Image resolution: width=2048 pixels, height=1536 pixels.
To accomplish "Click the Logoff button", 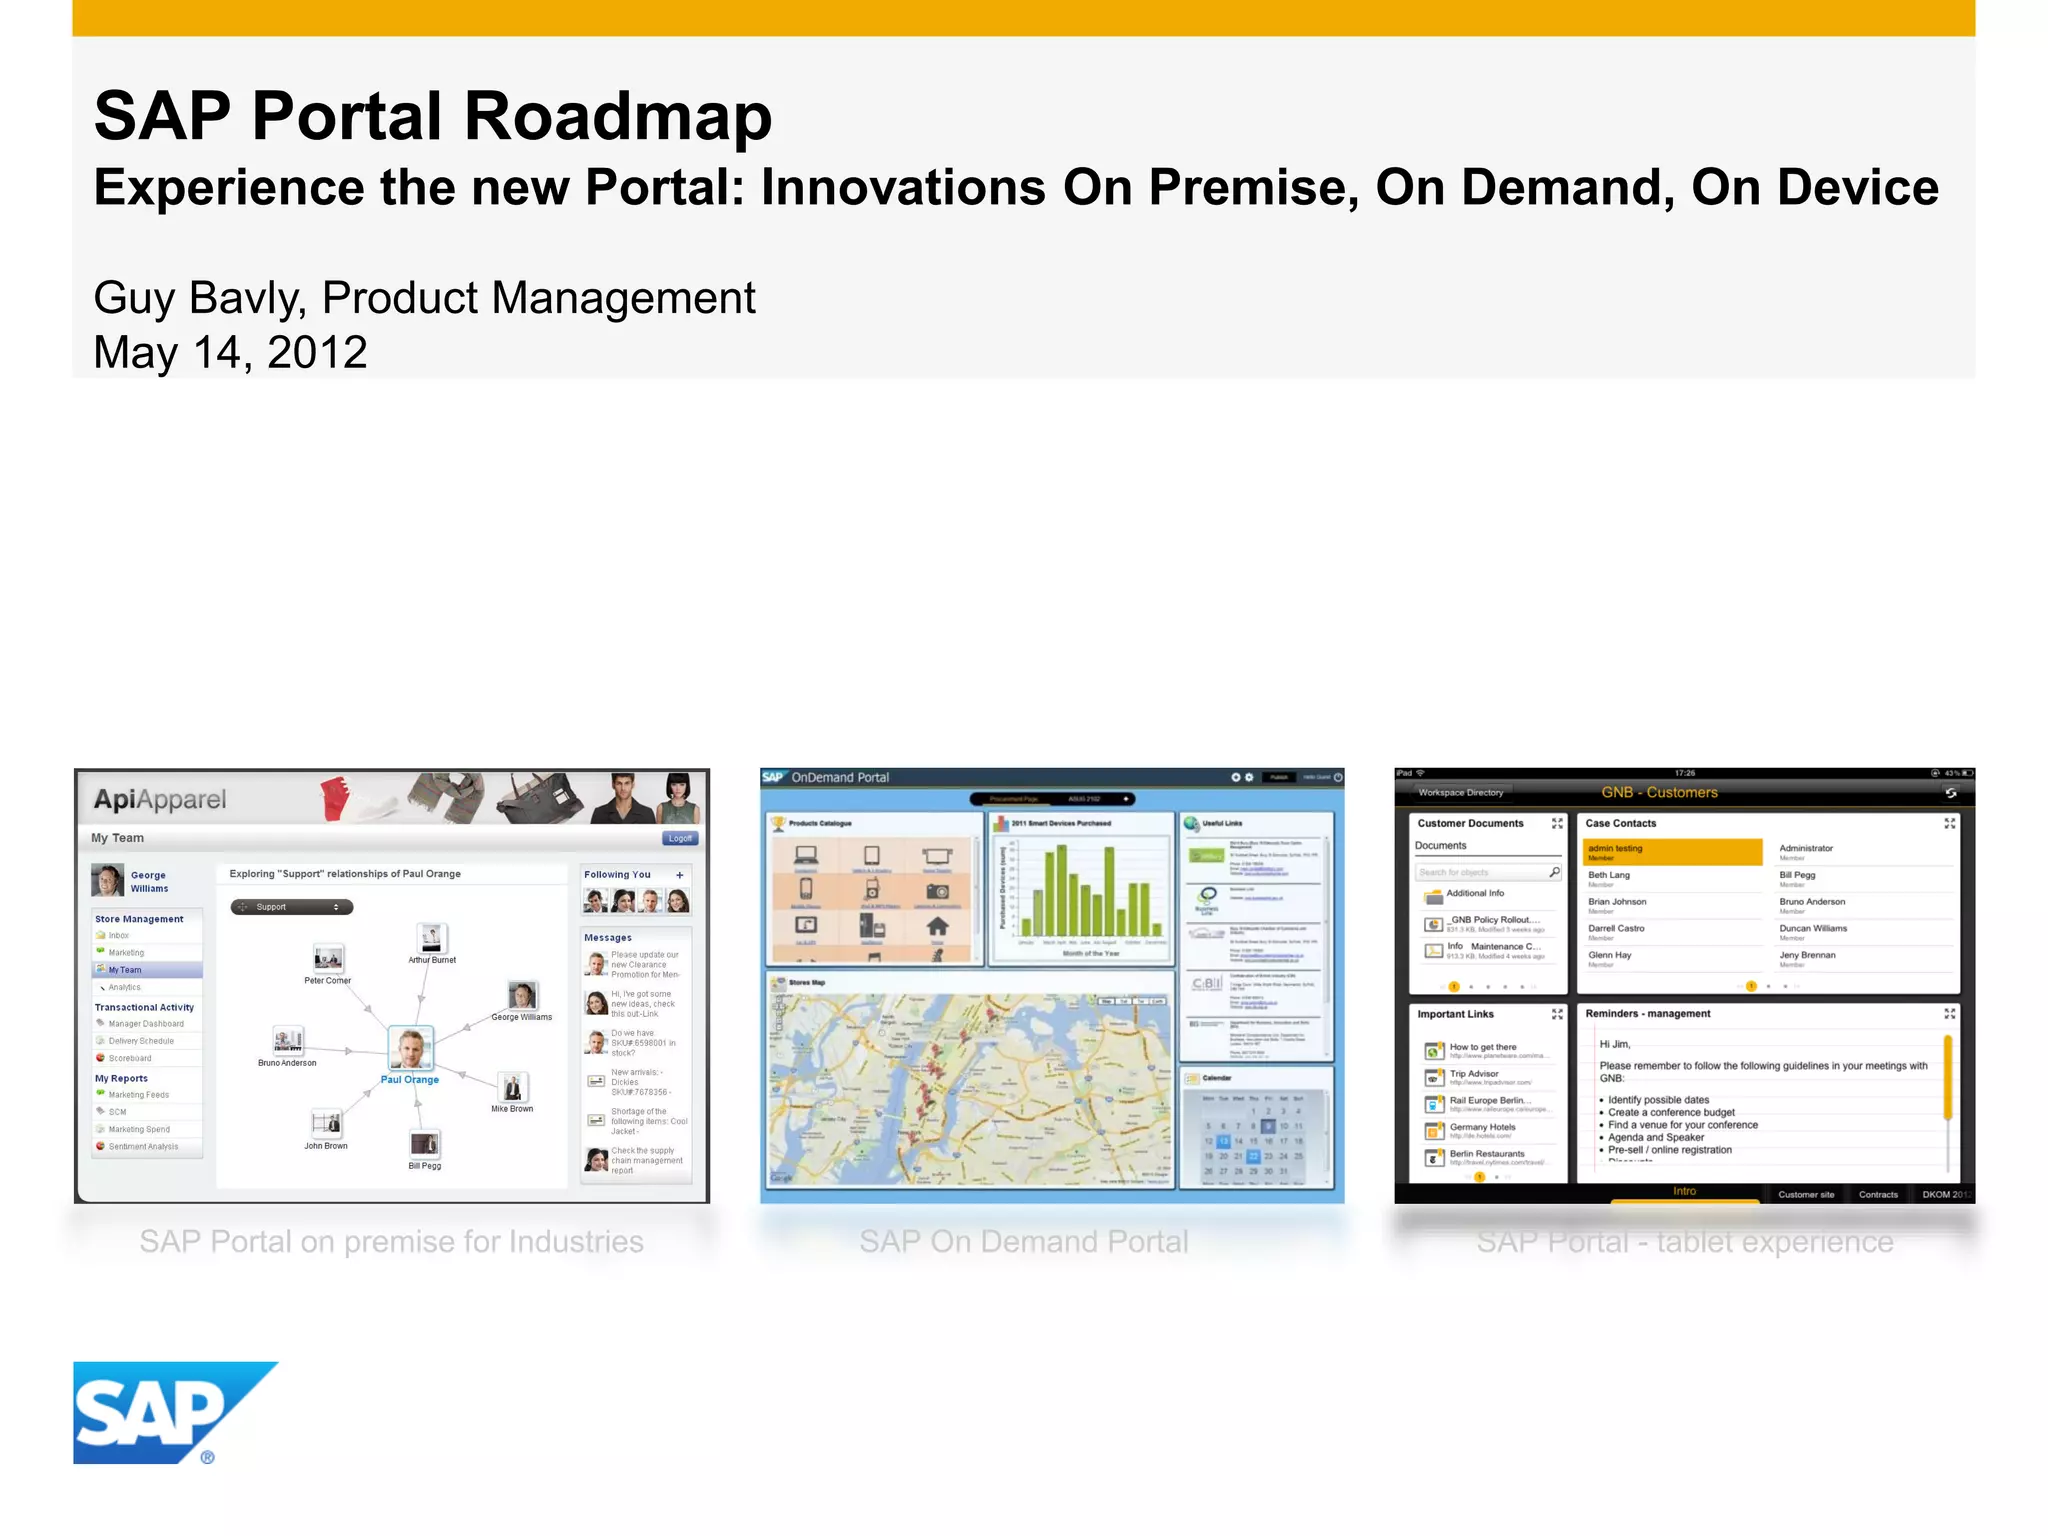I will click(x=680, y=838).
